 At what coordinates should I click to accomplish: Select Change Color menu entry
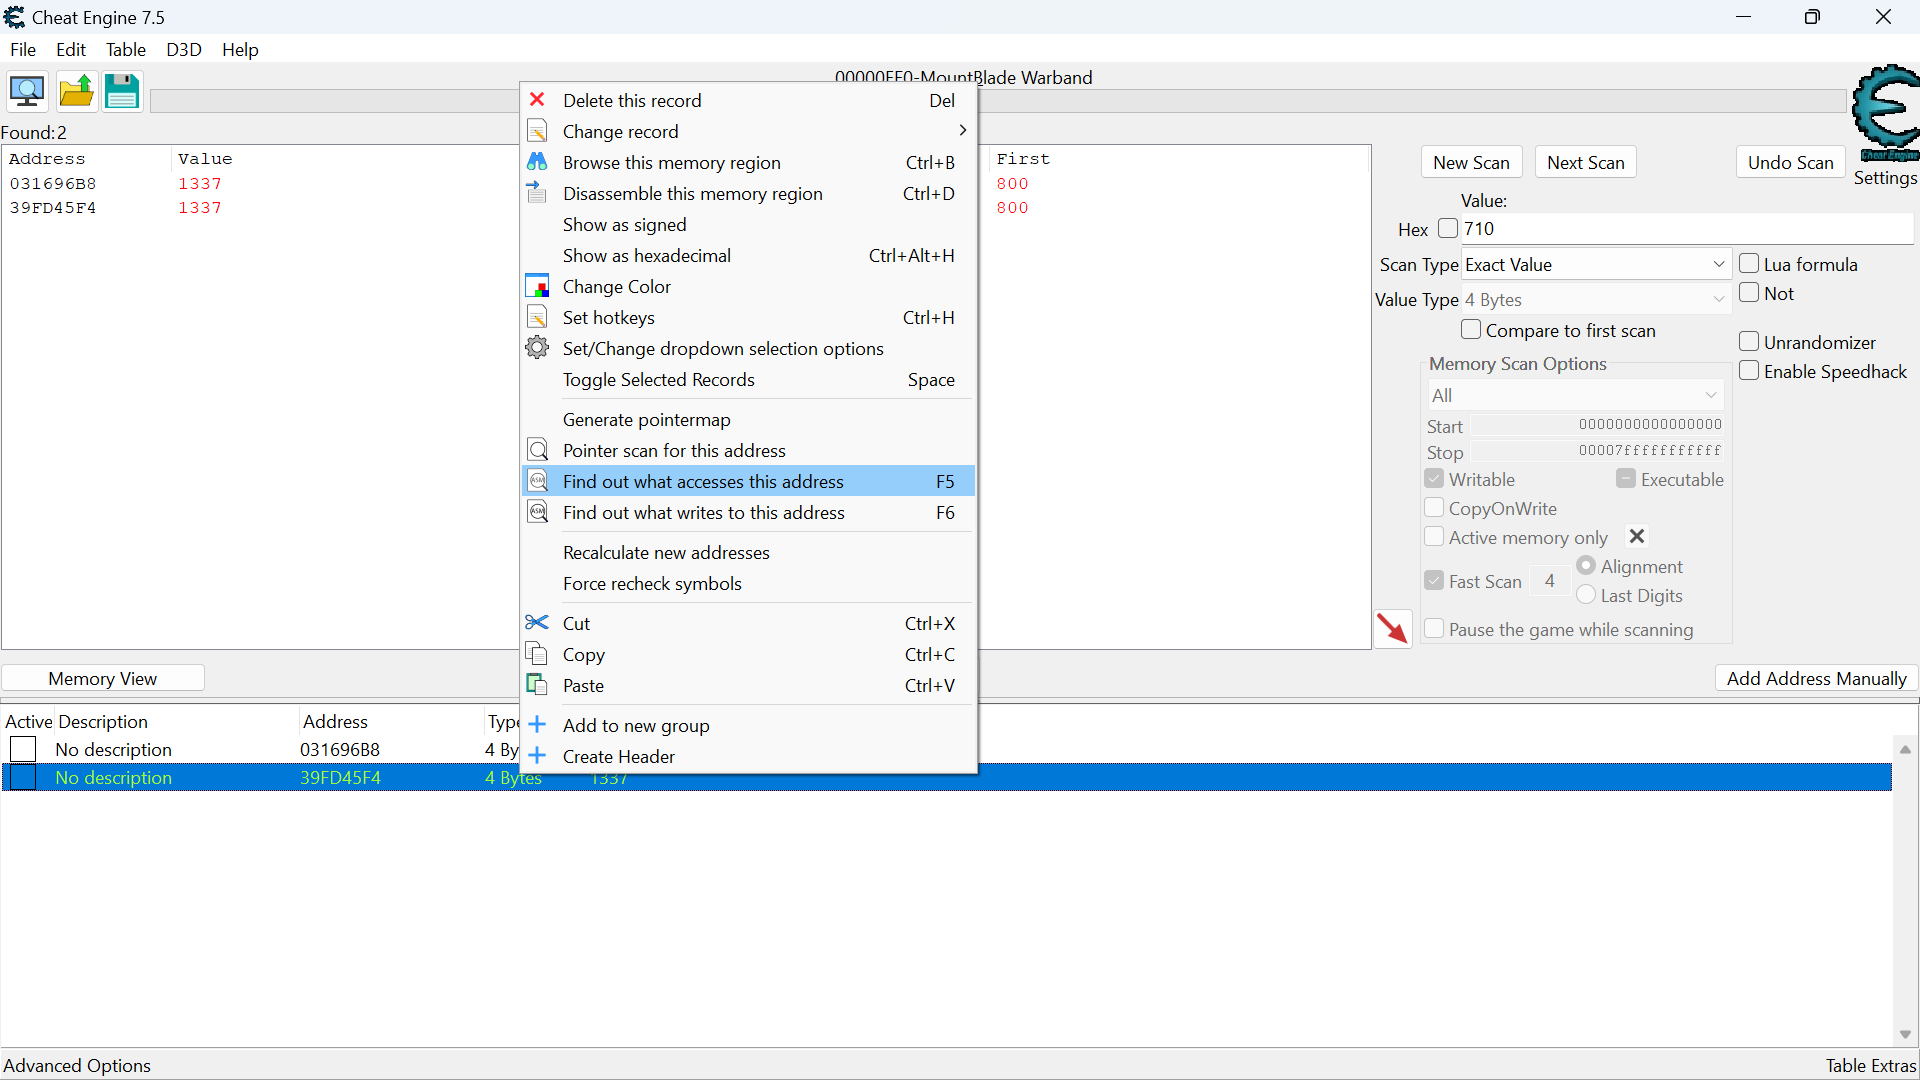(616, 287)
